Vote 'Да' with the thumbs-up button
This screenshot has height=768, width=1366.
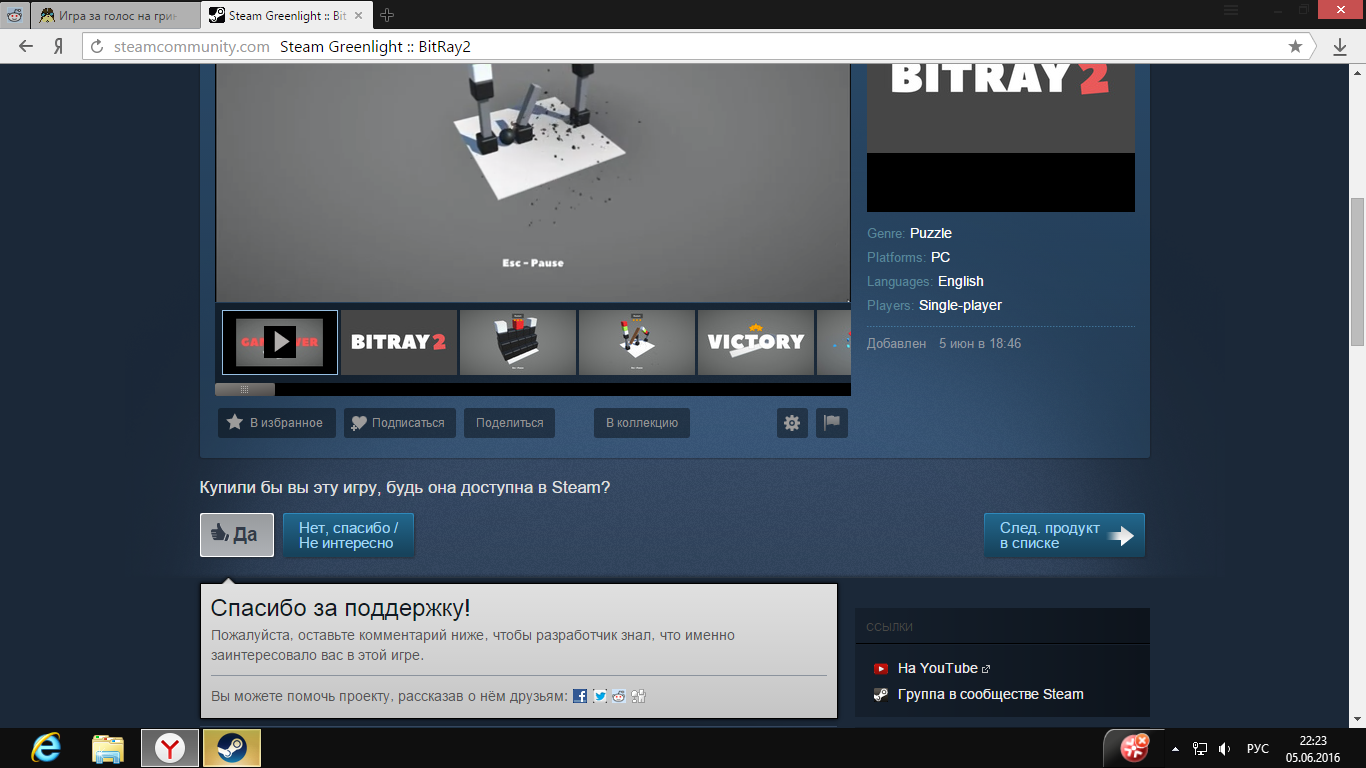pos(237,535)
